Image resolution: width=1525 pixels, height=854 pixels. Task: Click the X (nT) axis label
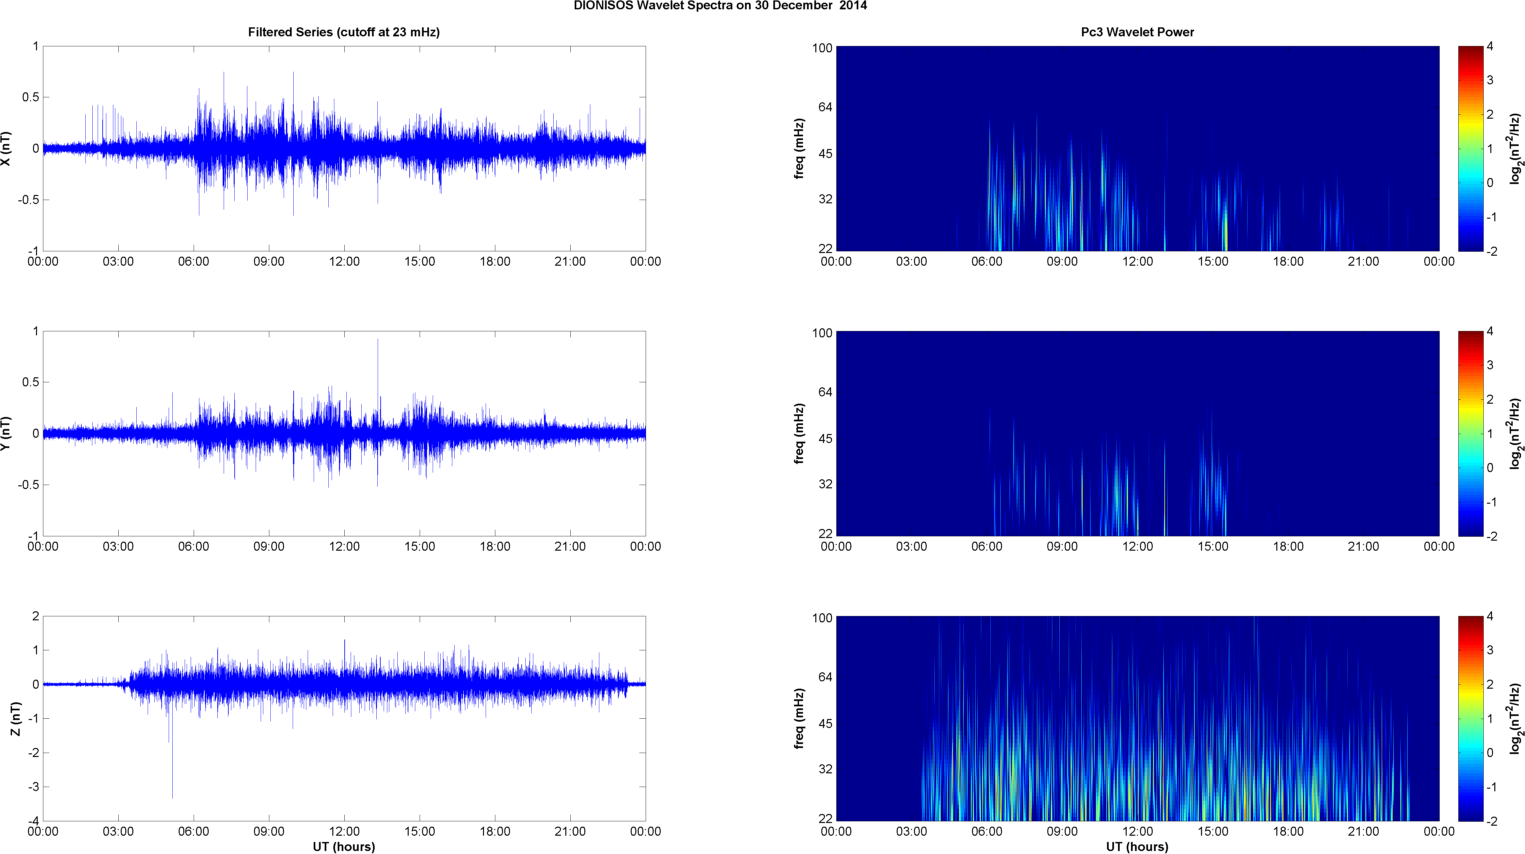[7, 148]
